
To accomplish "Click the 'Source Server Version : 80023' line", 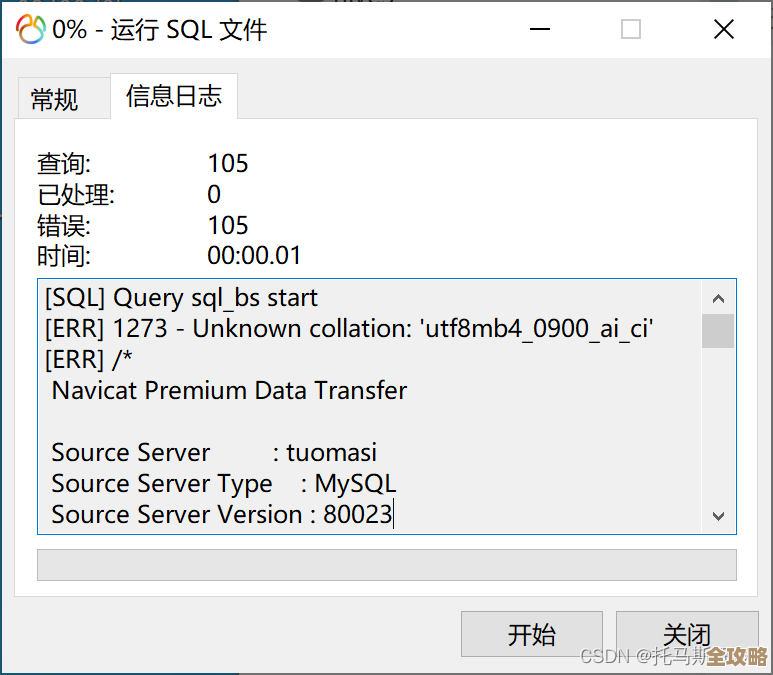I will (x=221, y=514).
